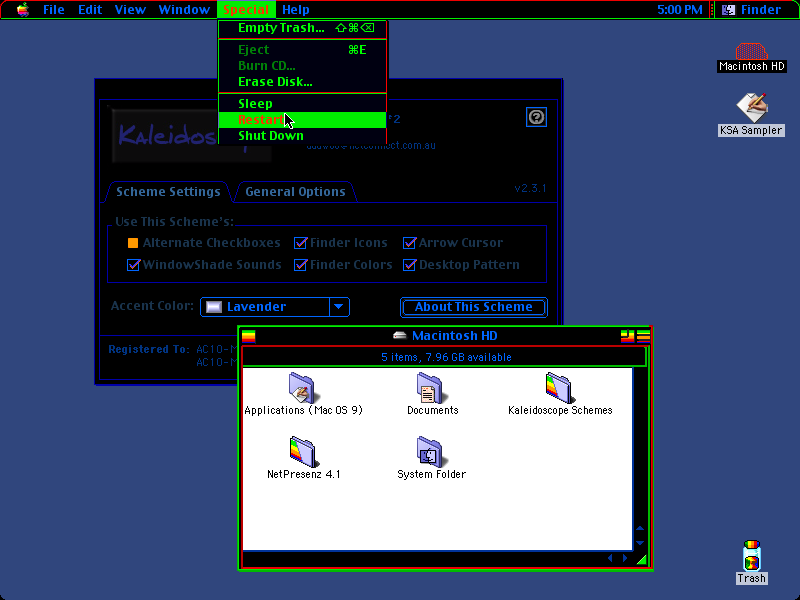
Task: Select the KSA Sampler desktop icon
Action: pos(751,107)
